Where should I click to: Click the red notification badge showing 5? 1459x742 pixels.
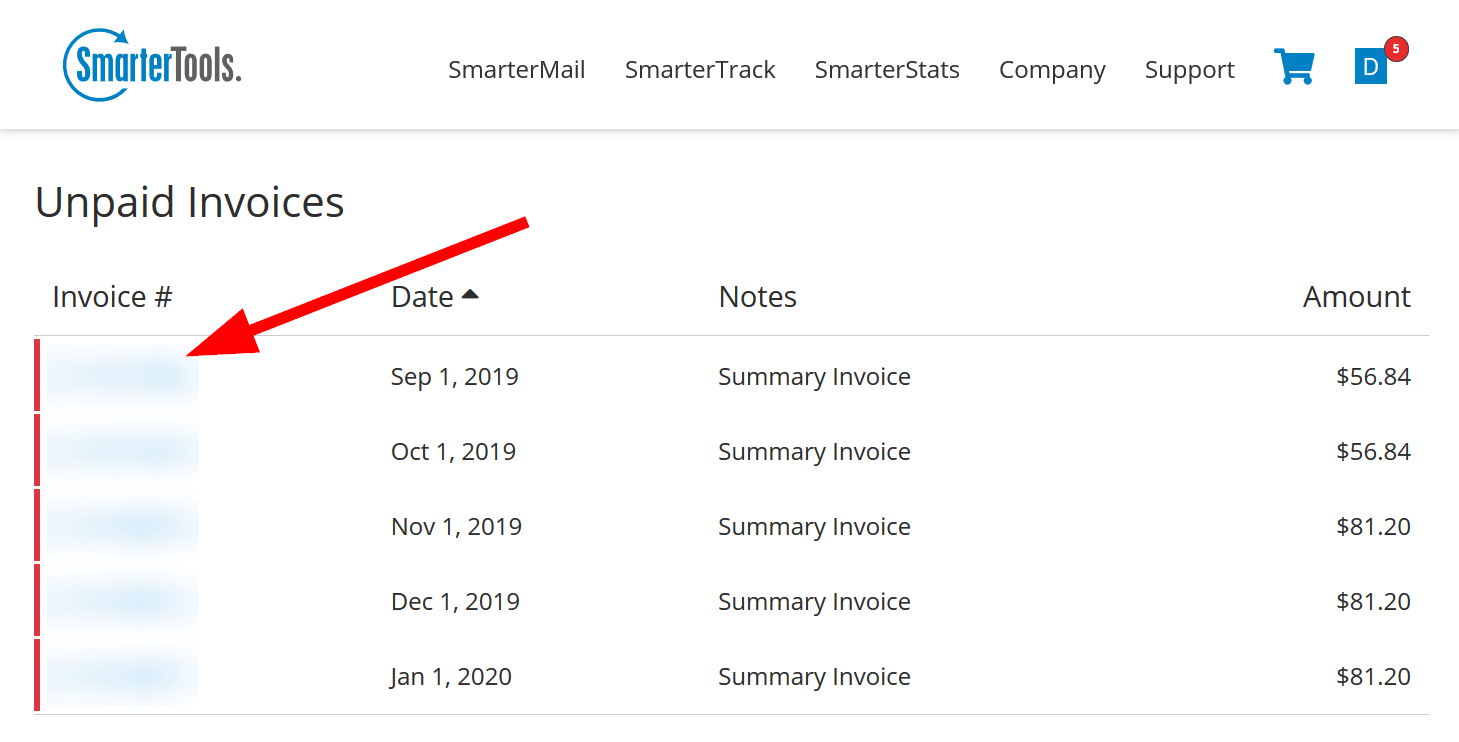tap(1396, 48)
